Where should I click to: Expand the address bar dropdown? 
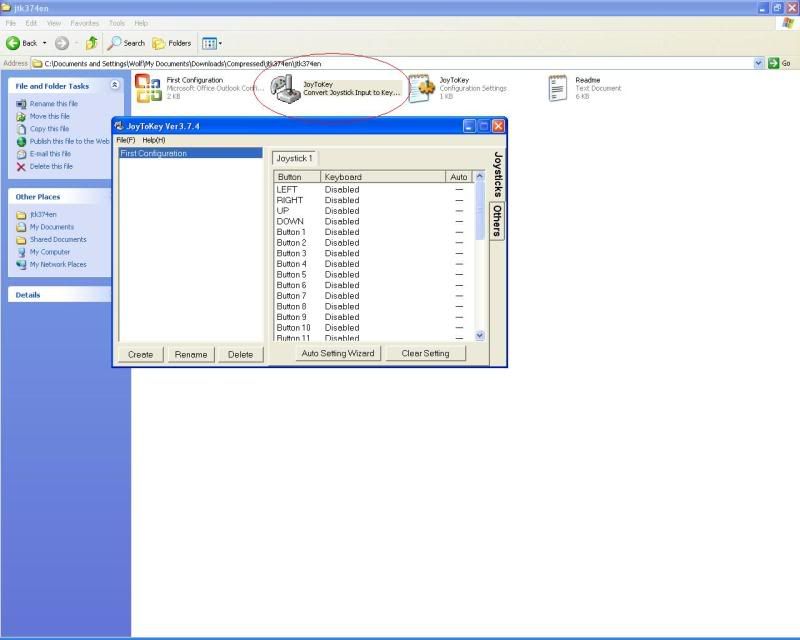tap(758, 63)
